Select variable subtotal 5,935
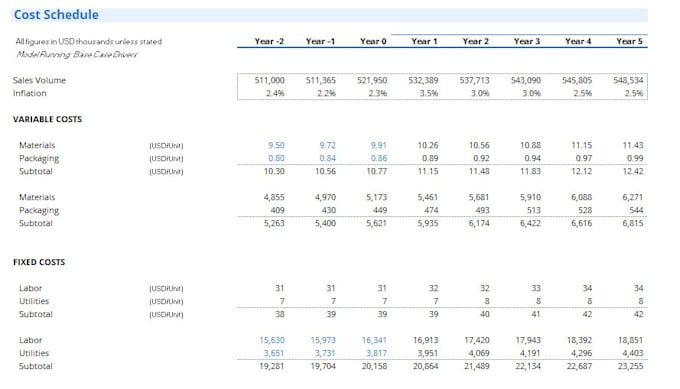680x389 pixels. coord(428,223)
